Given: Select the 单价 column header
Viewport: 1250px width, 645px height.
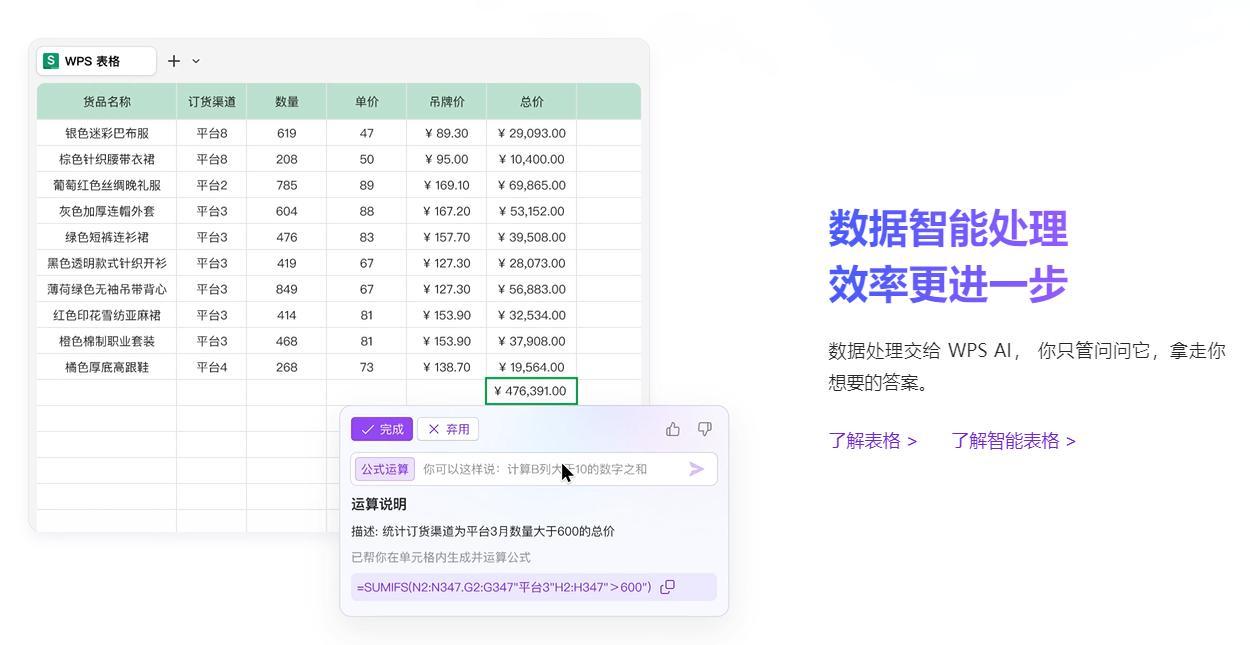Looking at the screenshot, I should 367,102.
